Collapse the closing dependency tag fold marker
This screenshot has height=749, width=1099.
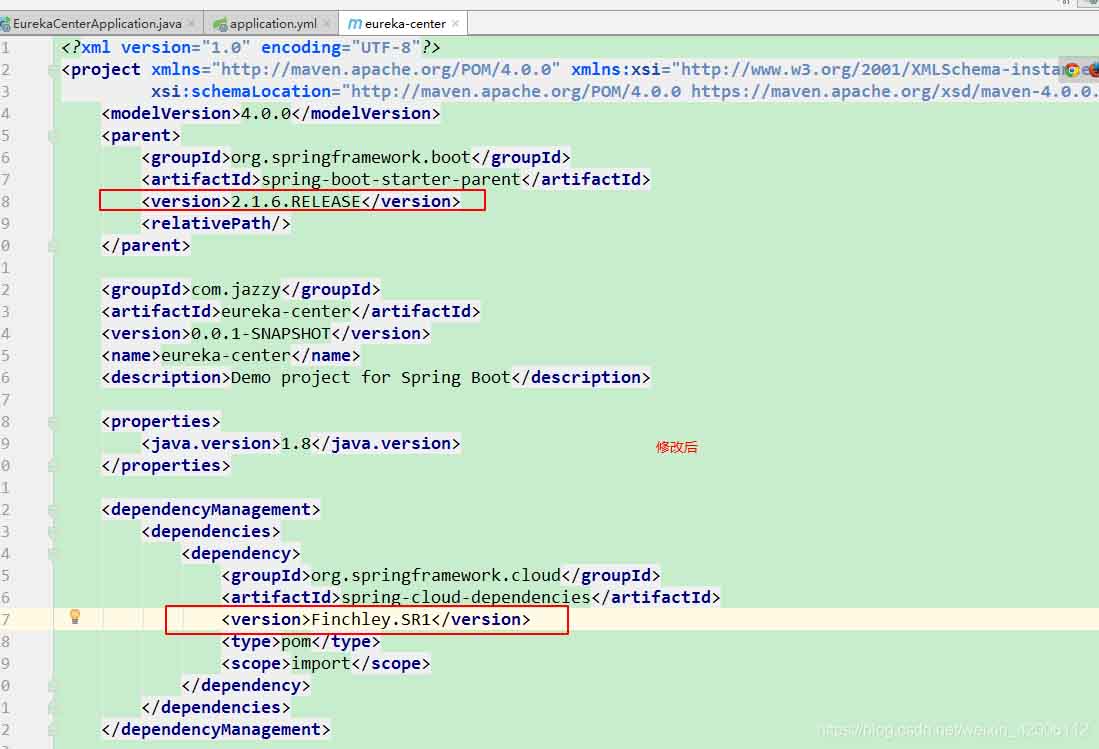click(x=53, y=685)
